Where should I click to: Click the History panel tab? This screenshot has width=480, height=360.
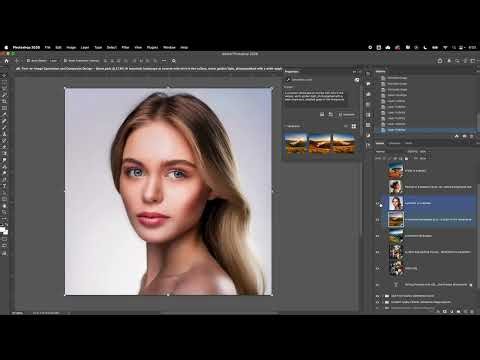(381, 71)
